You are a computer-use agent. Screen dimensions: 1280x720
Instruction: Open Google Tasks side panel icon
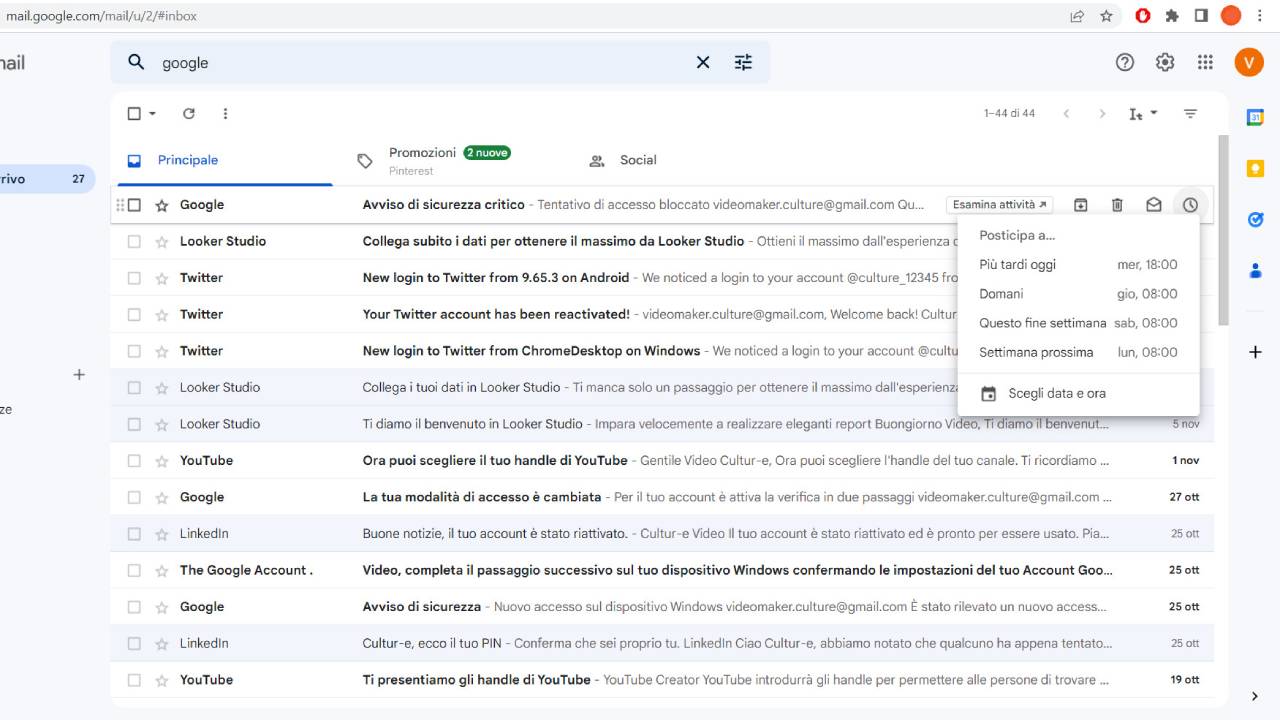click(x=1256, y=219)
